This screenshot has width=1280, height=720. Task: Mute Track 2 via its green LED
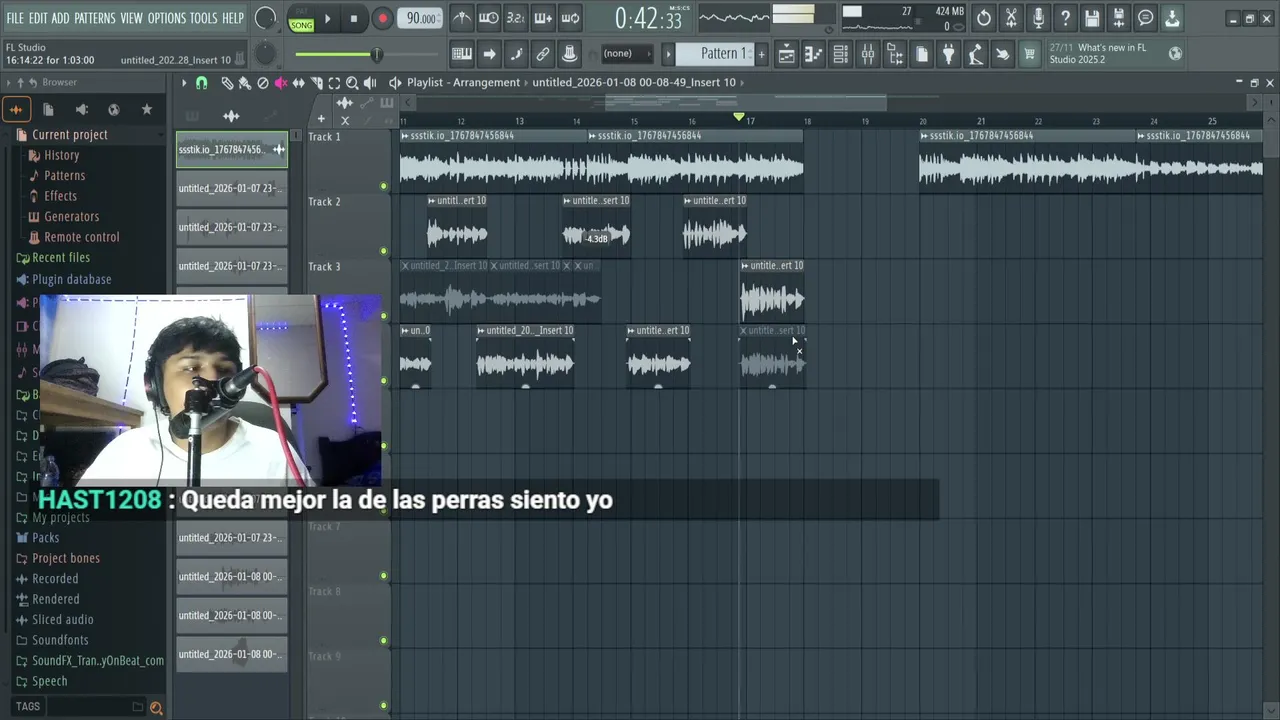tap(383, 251)
